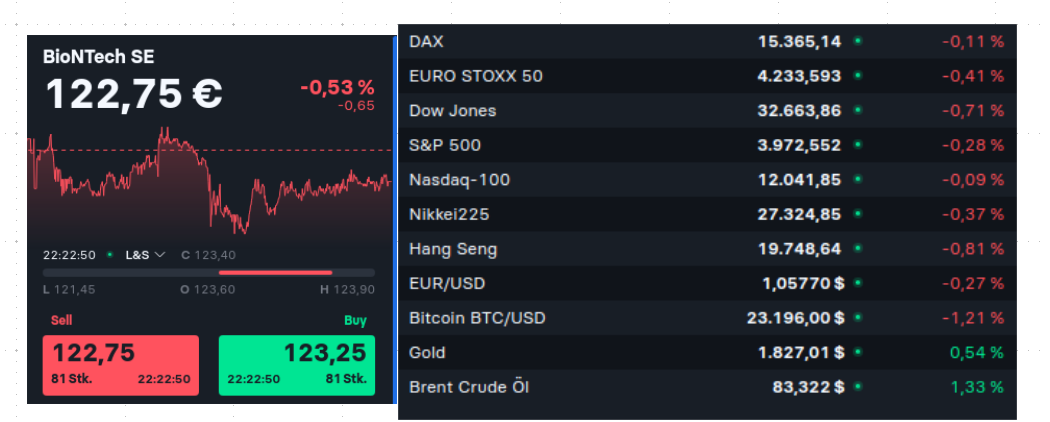Select the DAX index row
The height and width of the screenshot is (422, 1050).
[x=706, y=42]
